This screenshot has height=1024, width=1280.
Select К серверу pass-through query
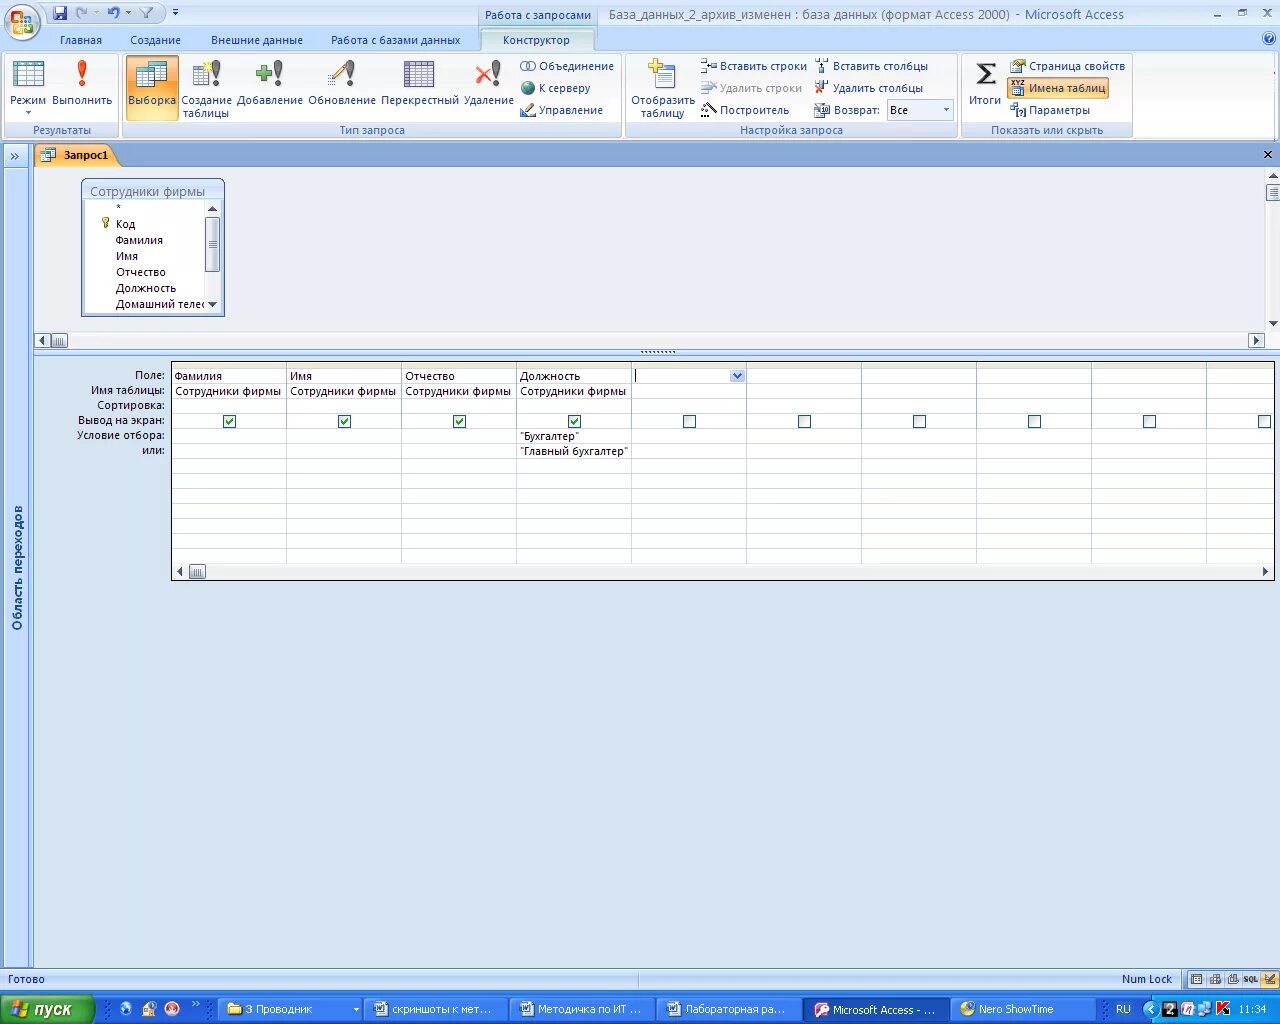pos(556,88)
